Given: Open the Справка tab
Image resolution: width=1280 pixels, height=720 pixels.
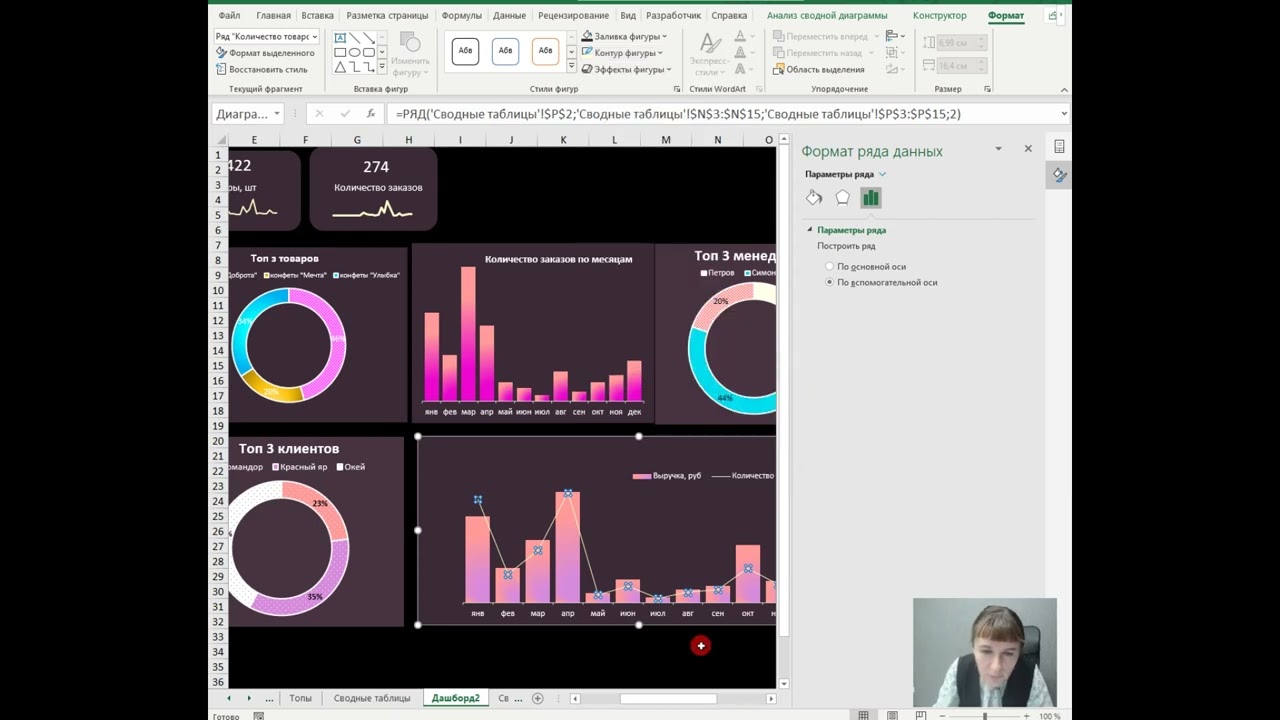Looking at the screenshot, I should [729, 16].
